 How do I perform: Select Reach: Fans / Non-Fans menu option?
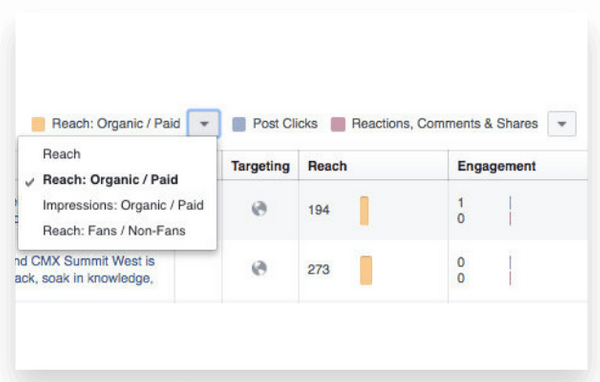tap(114, 231)
